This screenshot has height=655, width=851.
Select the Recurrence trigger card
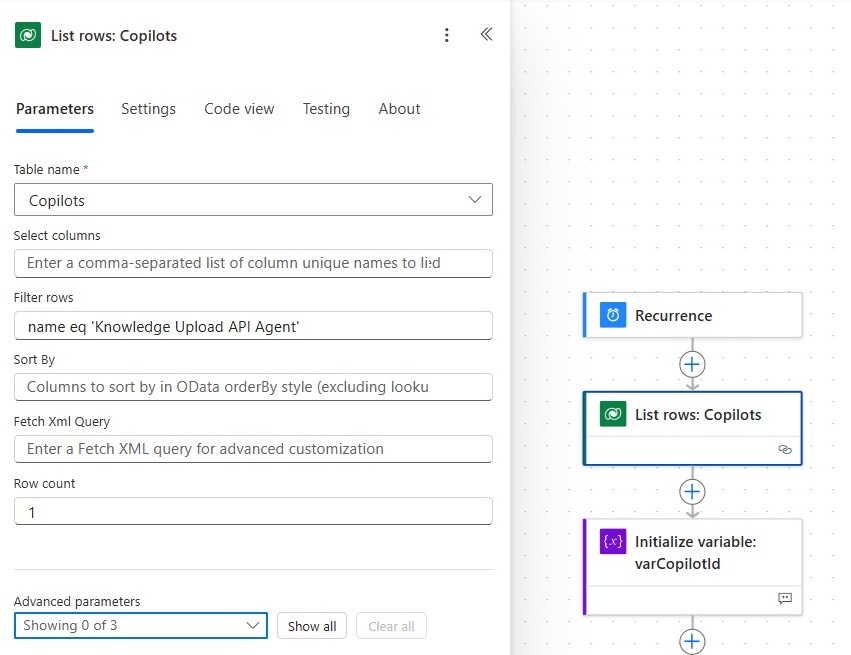693,315
